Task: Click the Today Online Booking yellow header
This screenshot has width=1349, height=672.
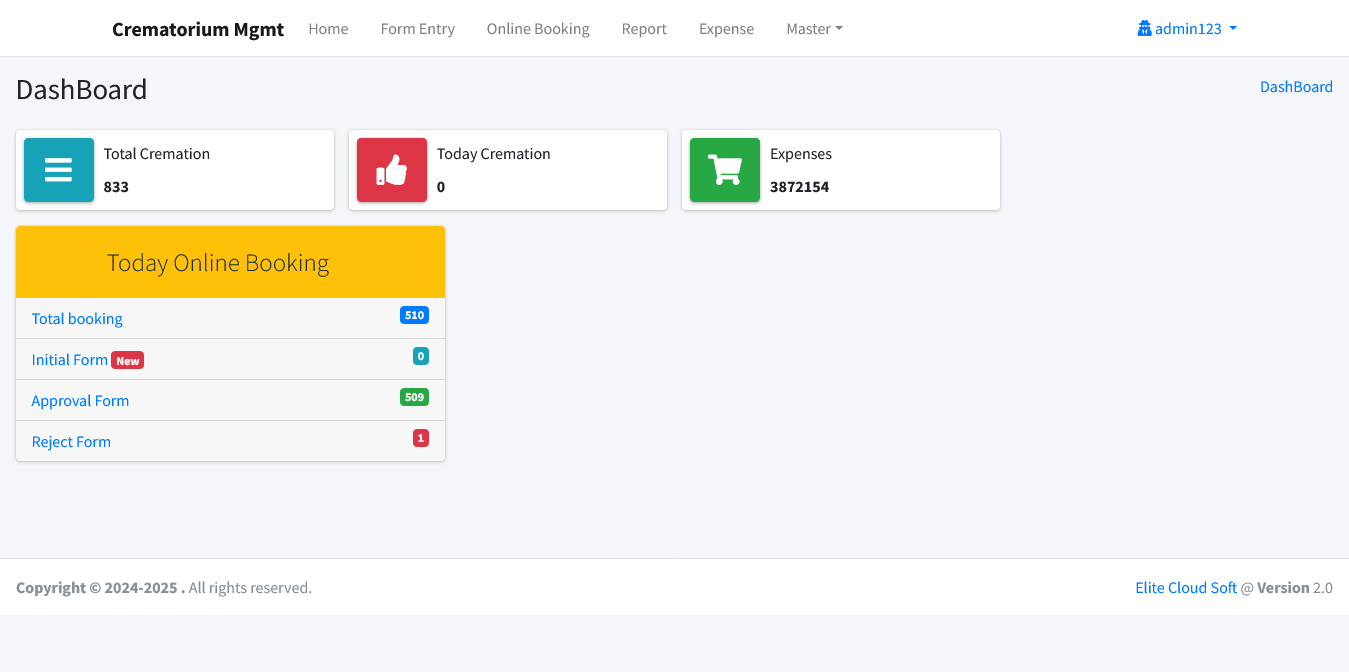Action: (x=218, y=263)
